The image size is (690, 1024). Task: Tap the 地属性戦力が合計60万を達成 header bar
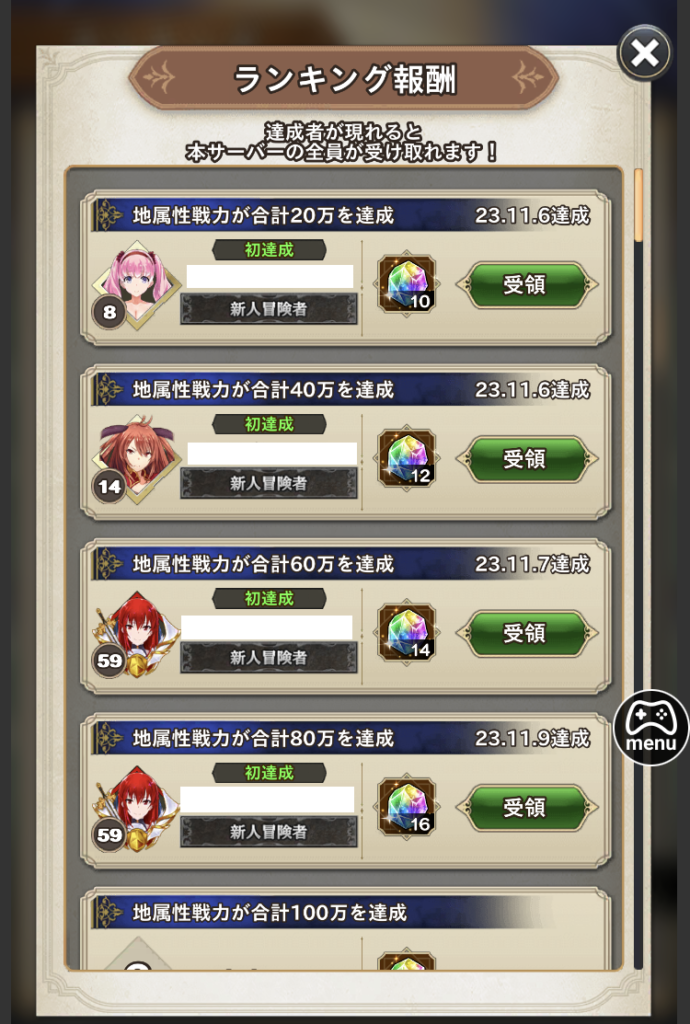[x=343, y=564]
